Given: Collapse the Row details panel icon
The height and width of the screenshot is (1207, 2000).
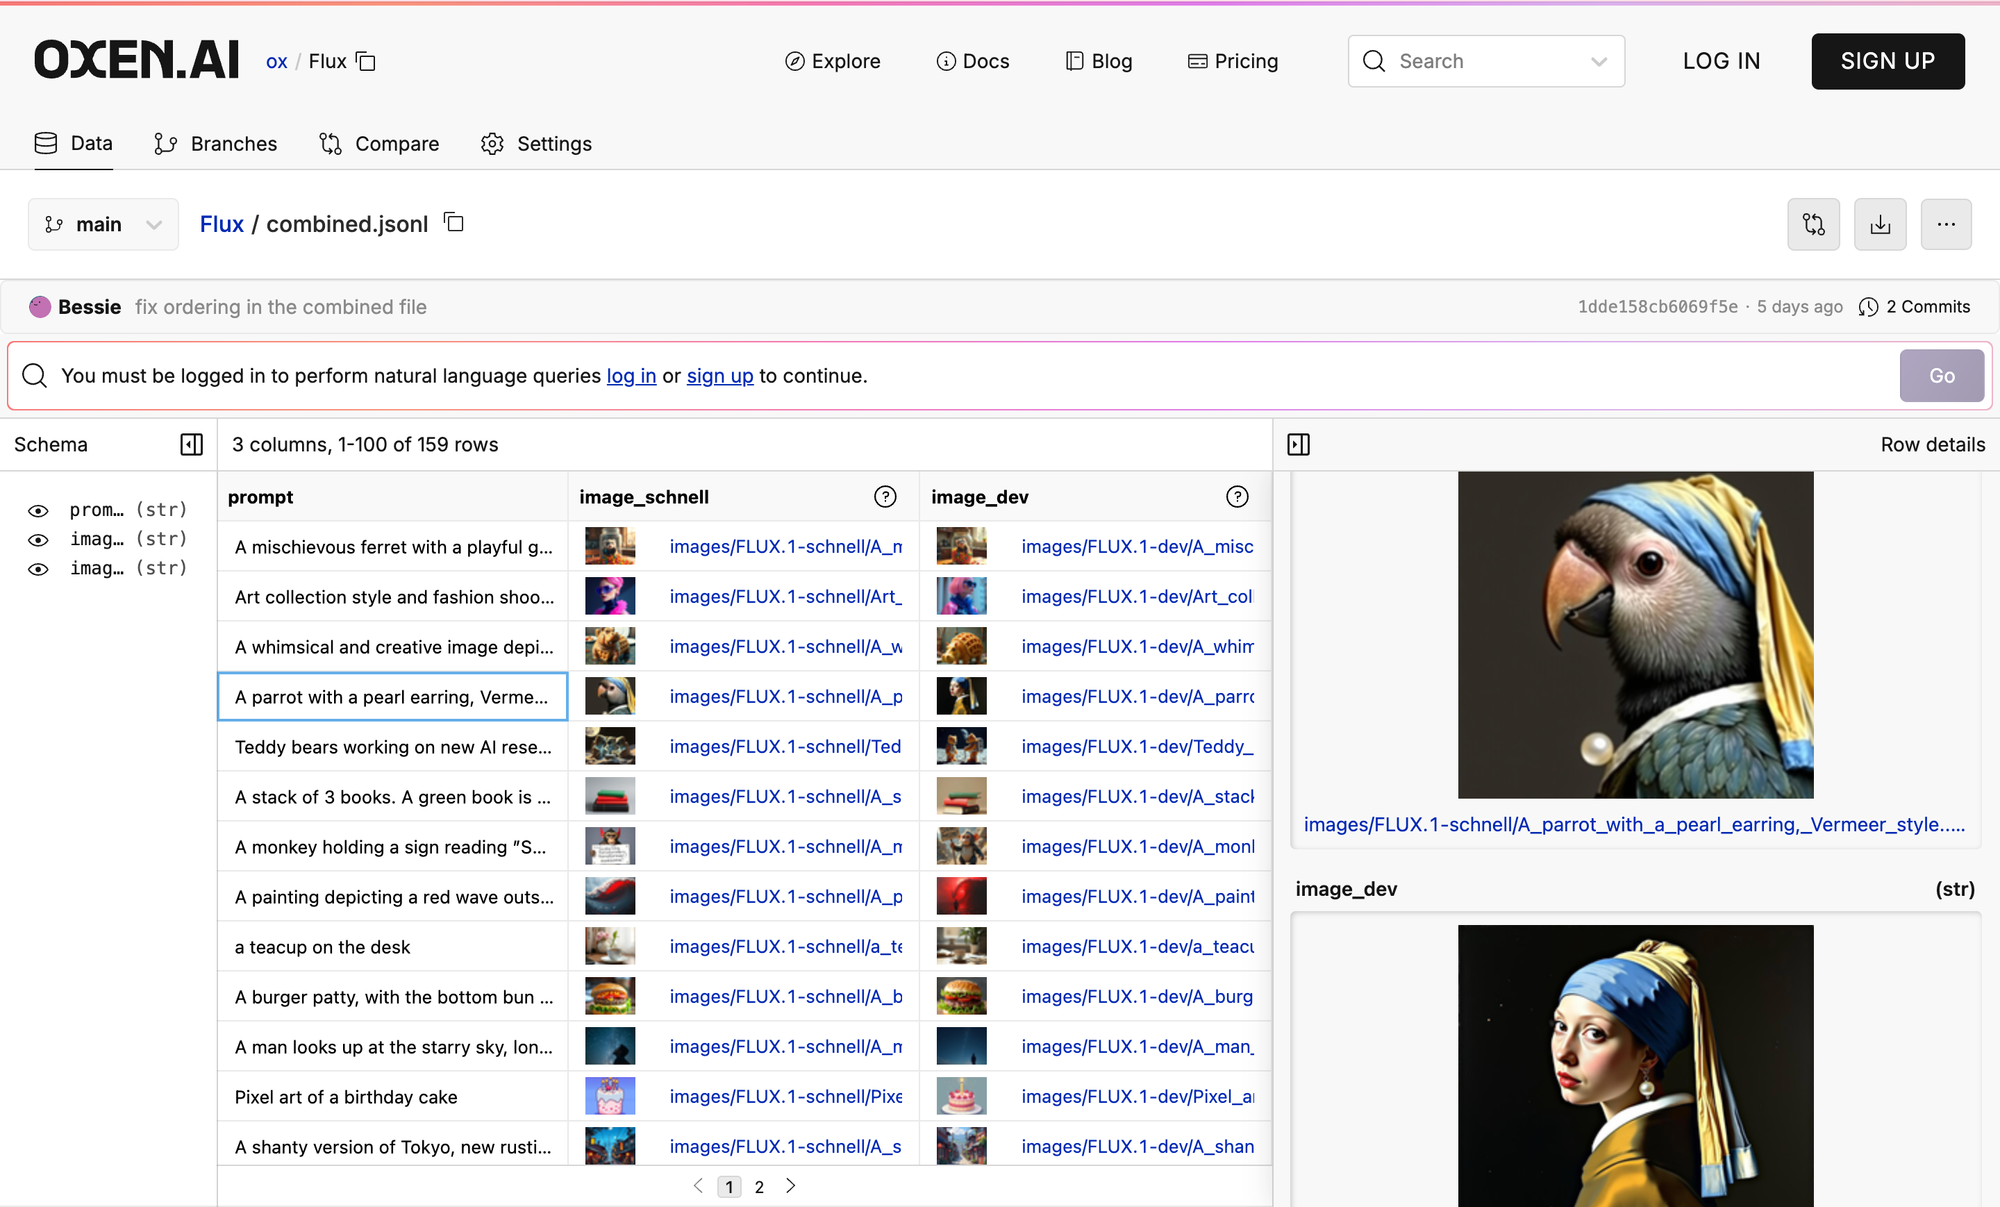Looking at the screenshot, I should 1299,444.
